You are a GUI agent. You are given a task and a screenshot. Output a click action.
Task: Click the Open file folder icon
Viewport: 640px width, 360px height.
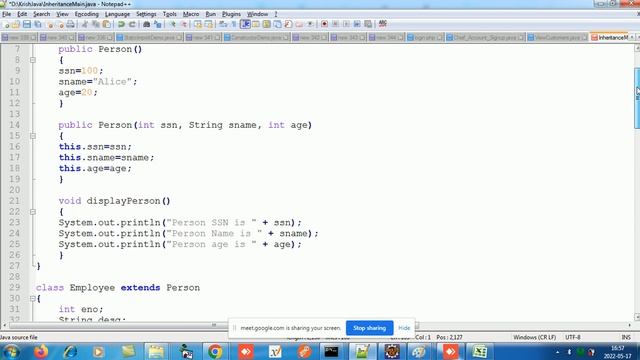pos(16,24)
